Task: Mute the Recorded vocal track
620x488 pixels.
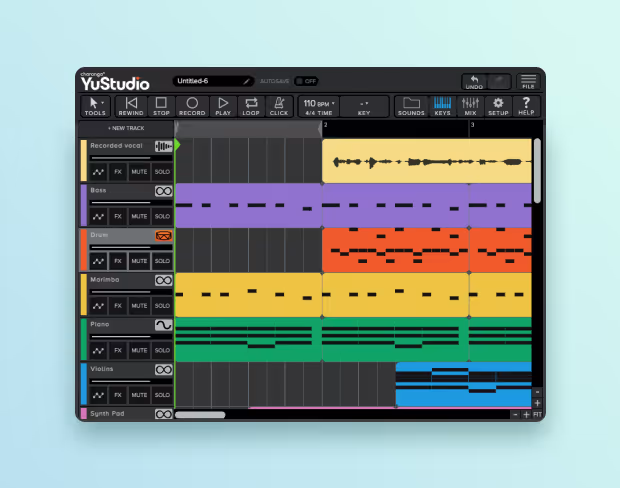Action: coord(139,172)
